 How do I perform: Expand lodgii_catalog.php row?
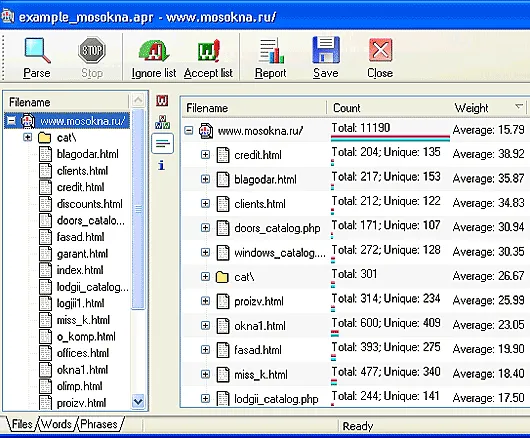tap(205, 398)
